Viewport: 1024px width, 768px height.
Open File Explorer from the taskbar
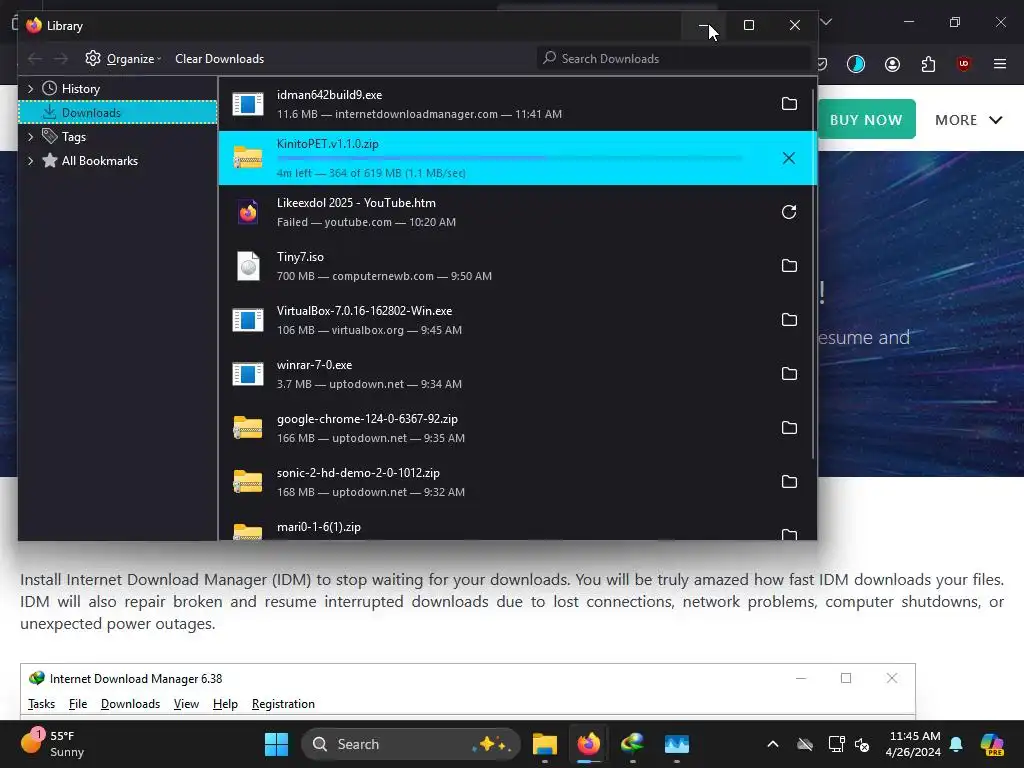pyautogui.click(x=545, y=744)
